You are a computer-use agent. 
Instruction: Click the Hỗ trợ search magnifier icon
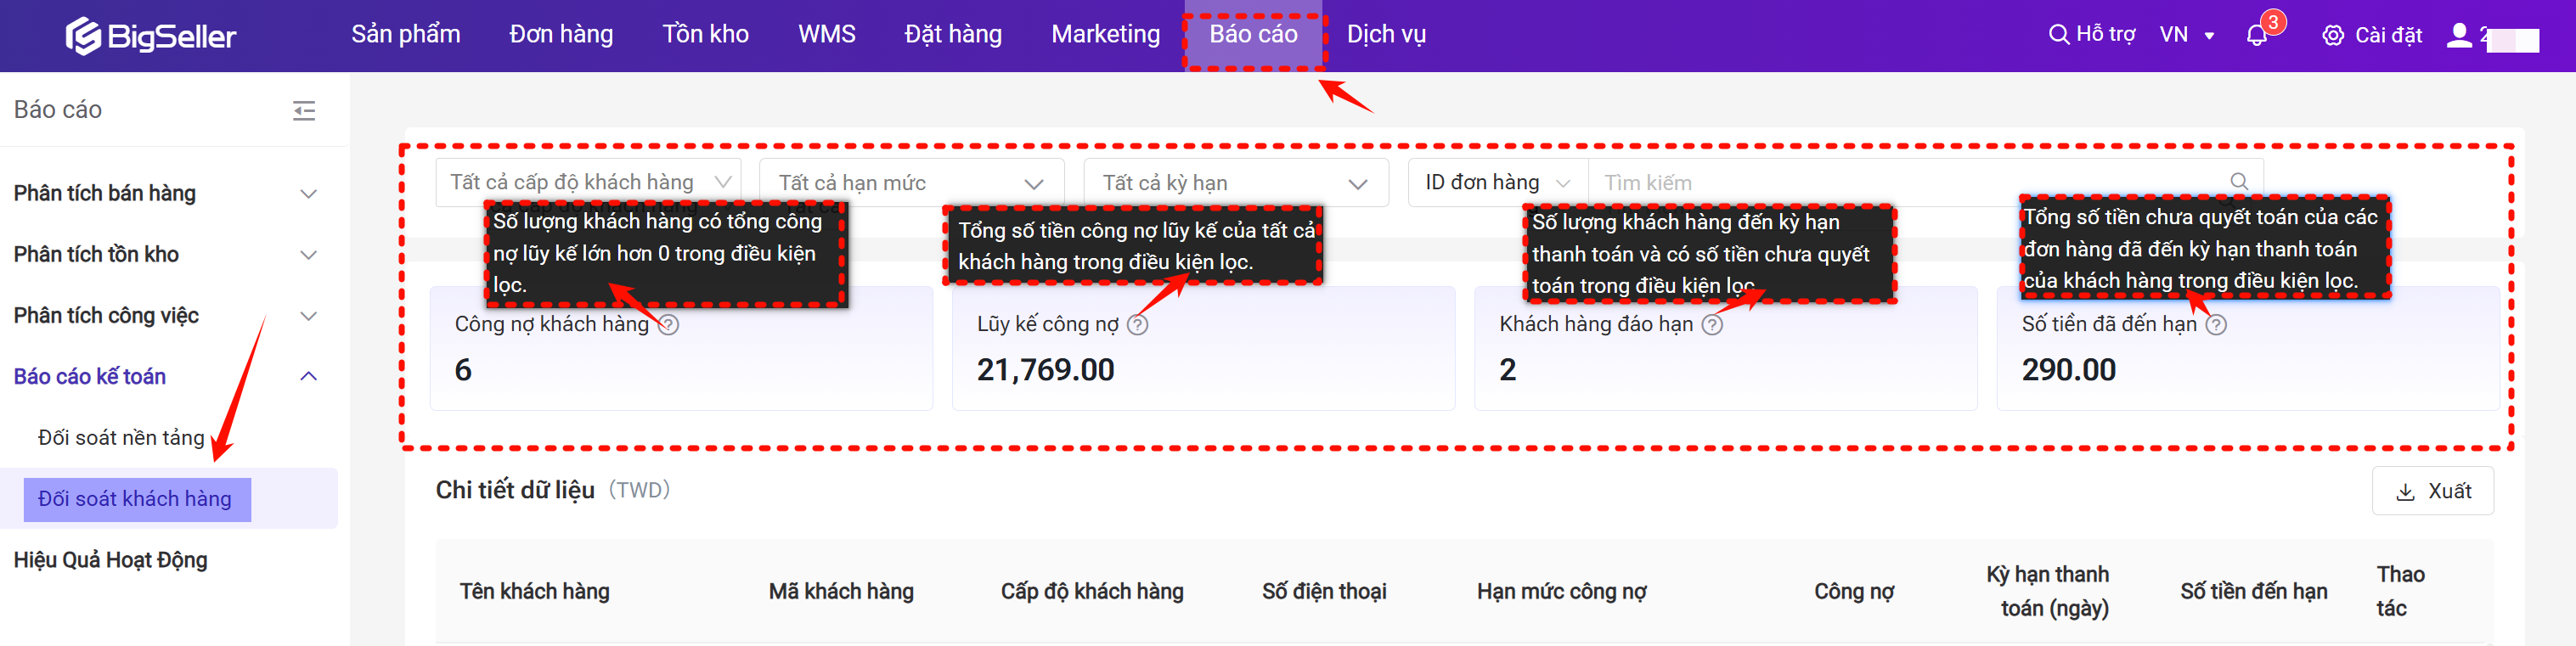tap(2058, 35)
